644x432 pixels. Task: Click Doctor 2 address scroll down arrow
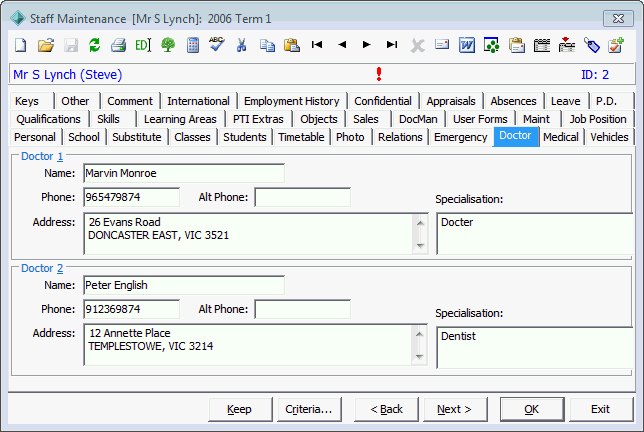pos(419,356)
